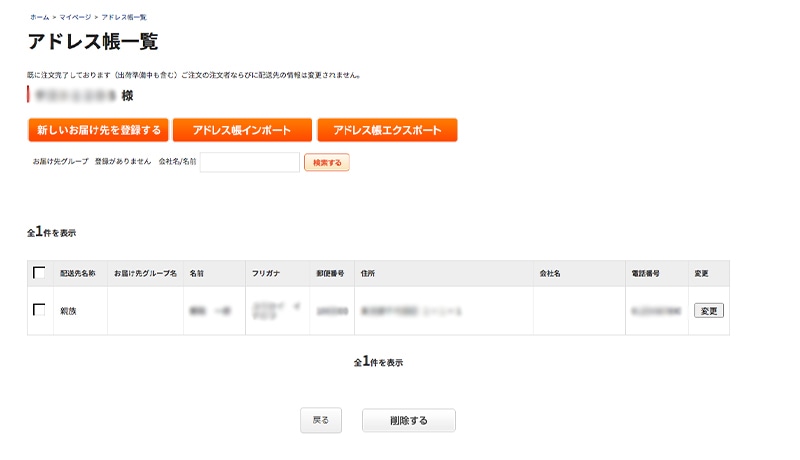Click the 郵便番号 column header
This screenshot has width=800, height=460.
point(330,273)
